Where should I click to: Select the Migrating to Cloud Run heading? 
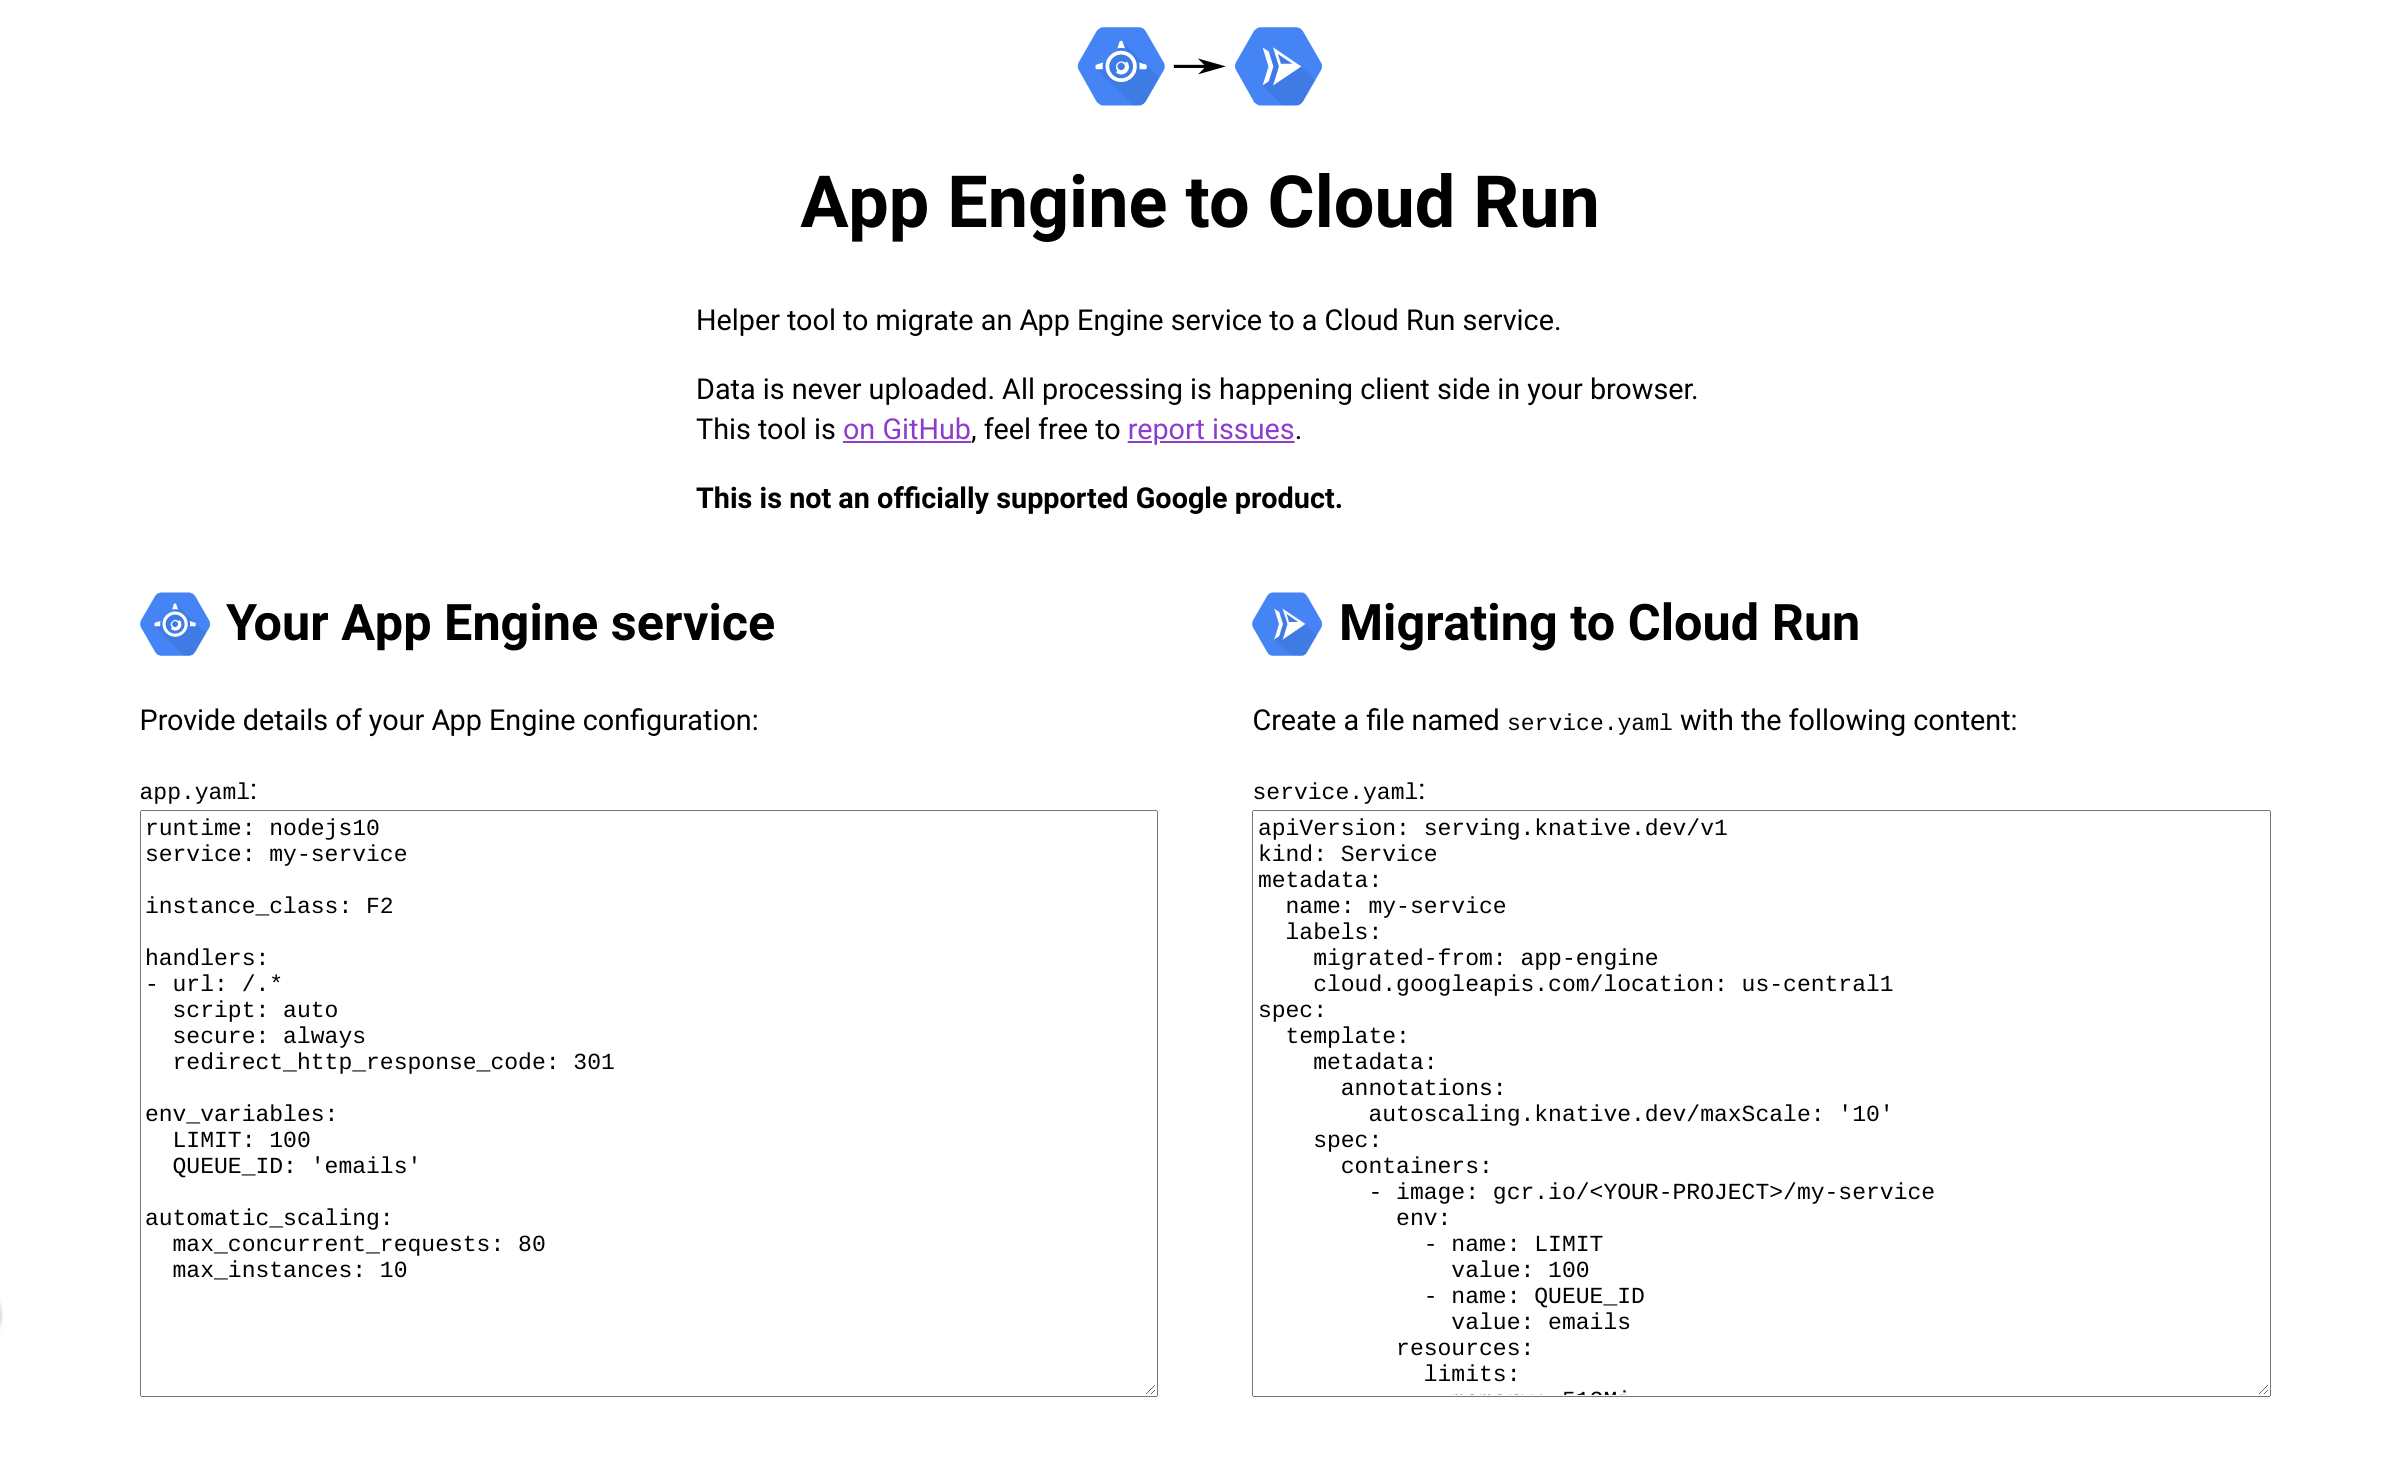(1598, 623)
